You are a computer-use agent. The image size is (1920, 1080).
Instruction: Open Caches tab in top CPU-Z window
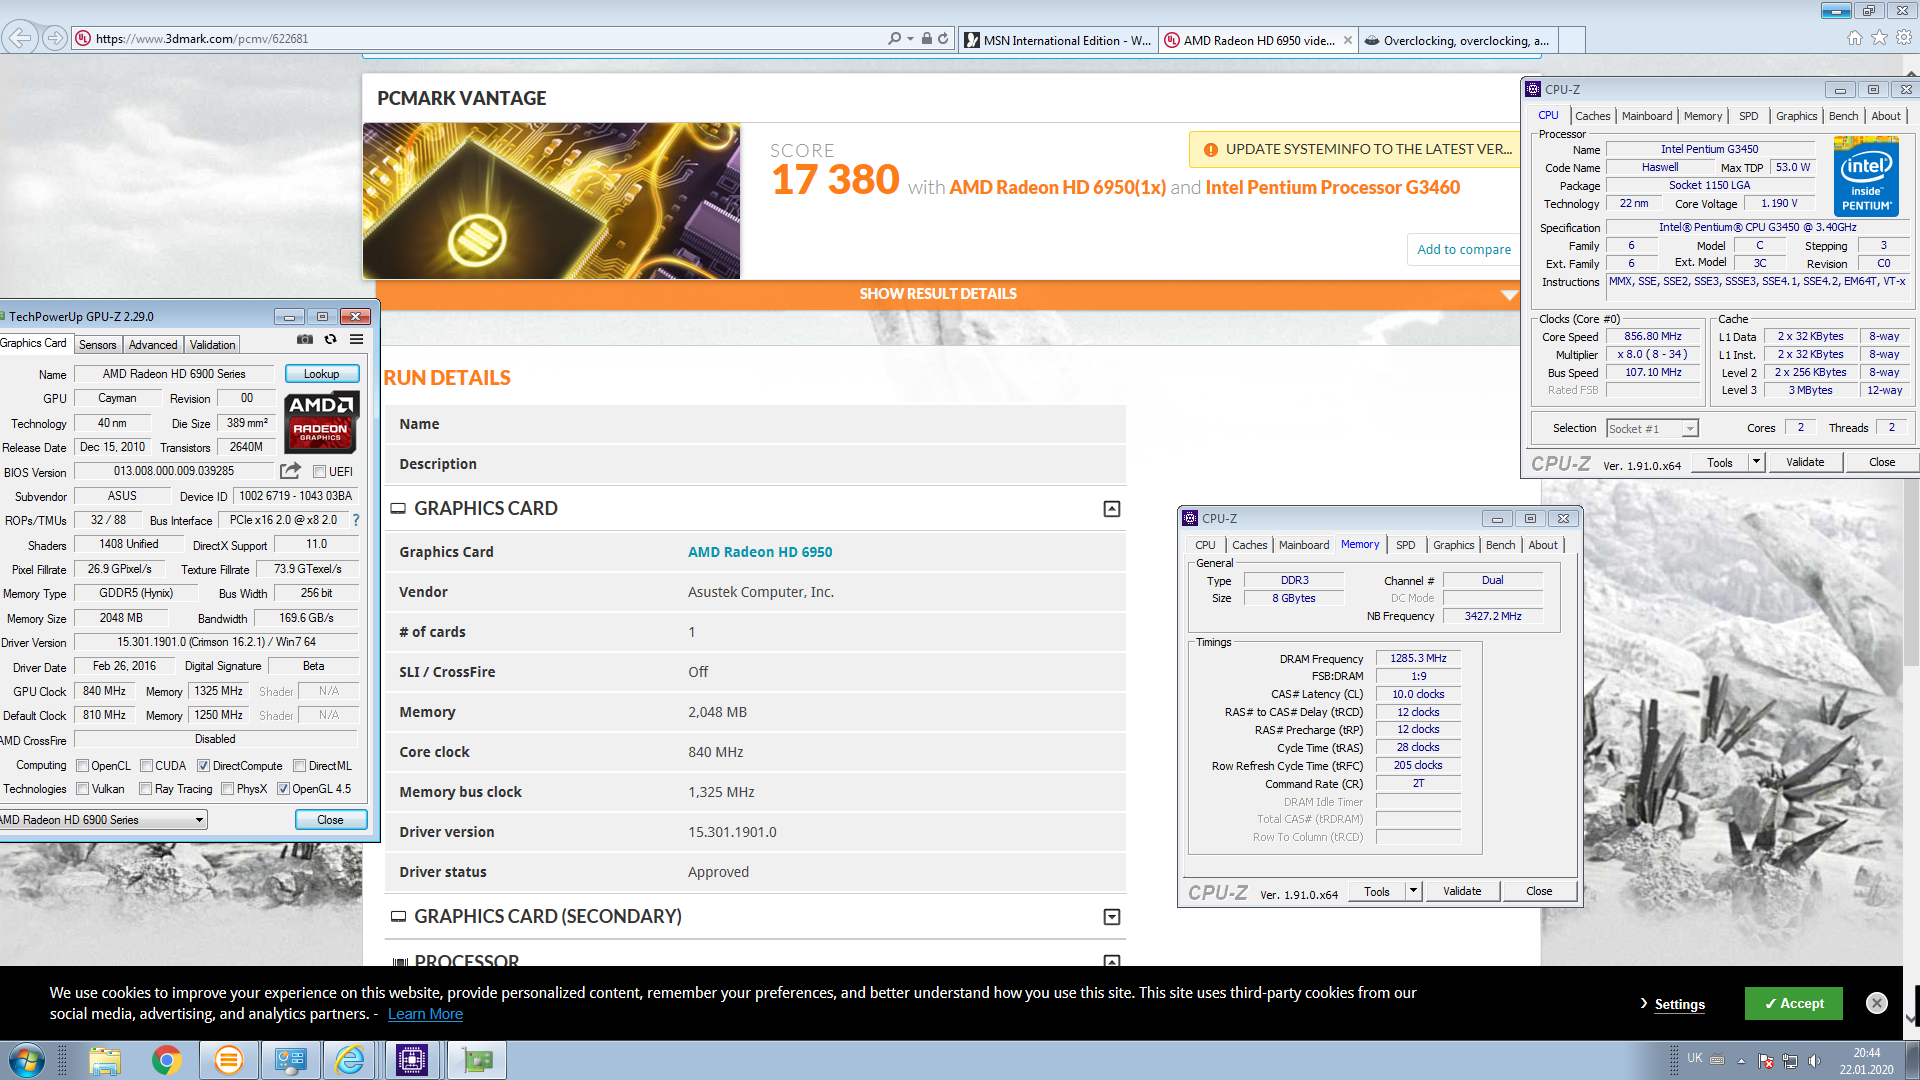(x=1592, y=116)
